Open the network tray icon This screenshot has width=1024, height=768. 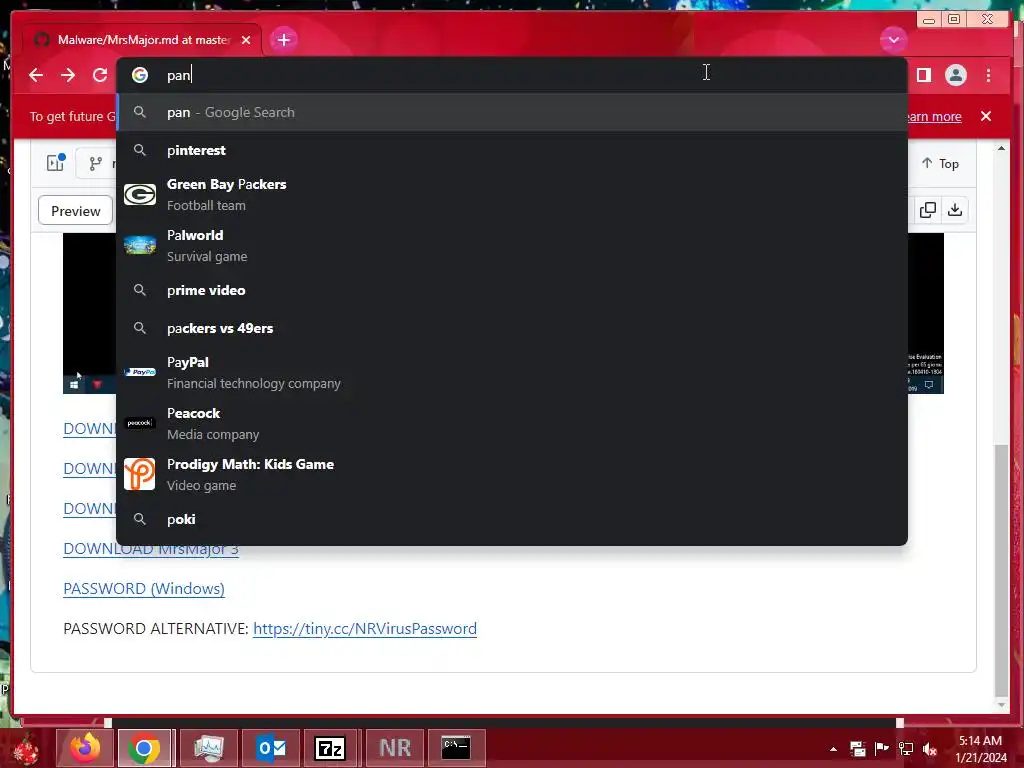[906, 749]
